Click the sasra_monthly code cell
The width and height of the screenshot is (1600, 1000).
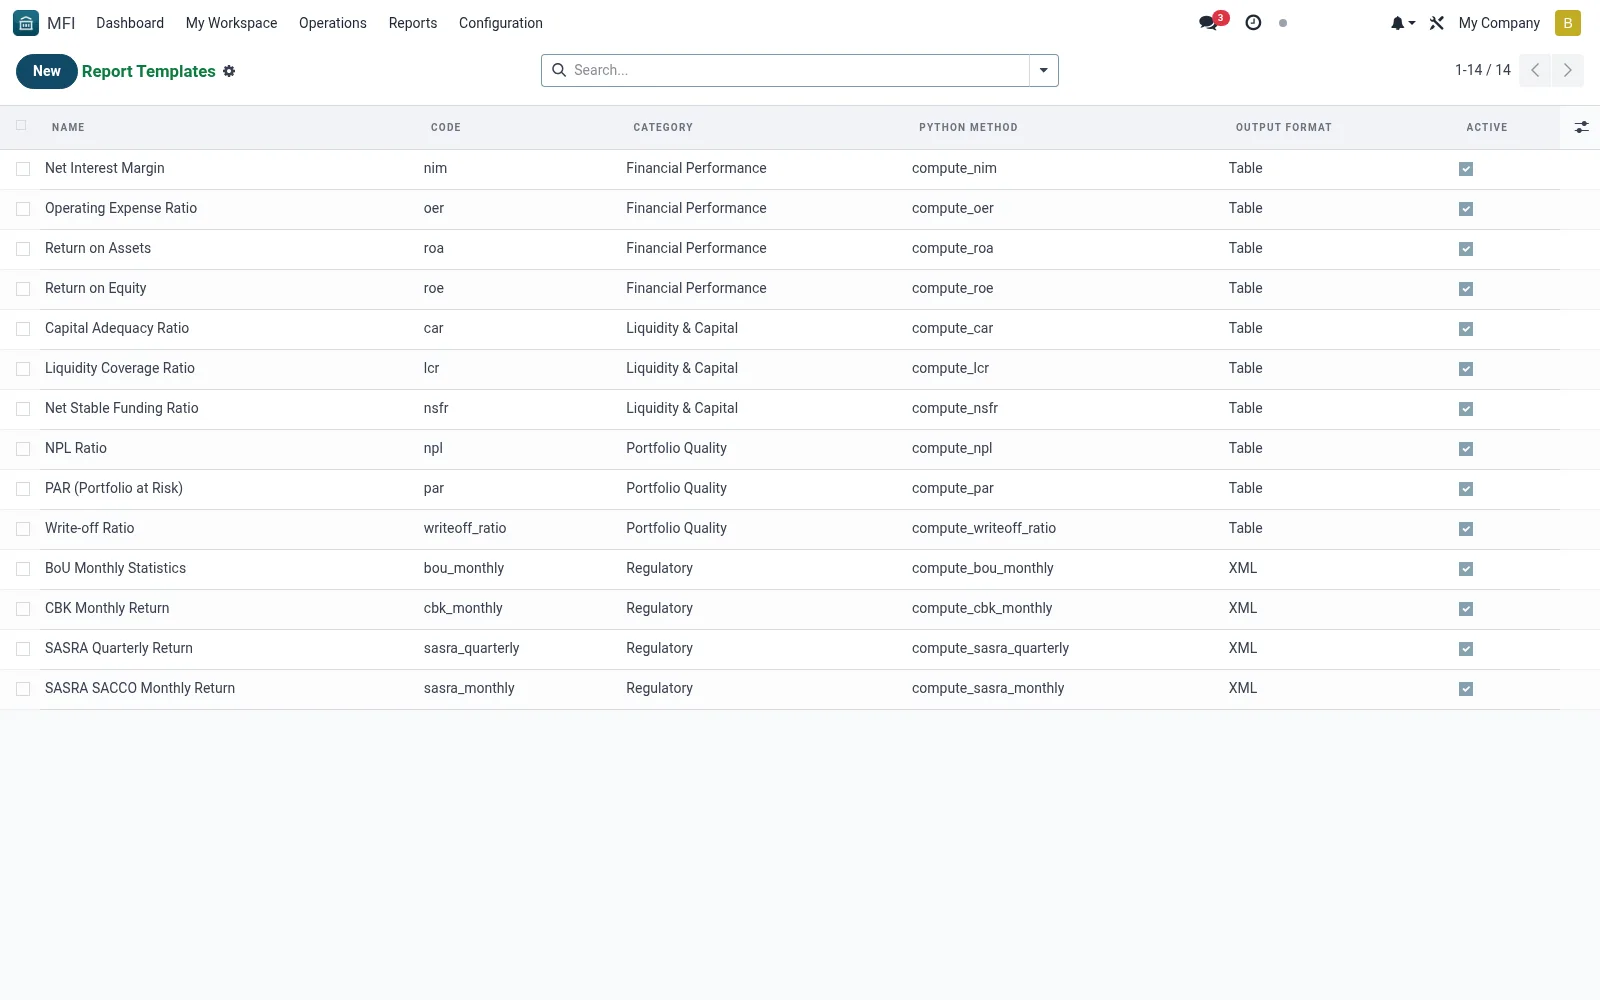point(469,688)
